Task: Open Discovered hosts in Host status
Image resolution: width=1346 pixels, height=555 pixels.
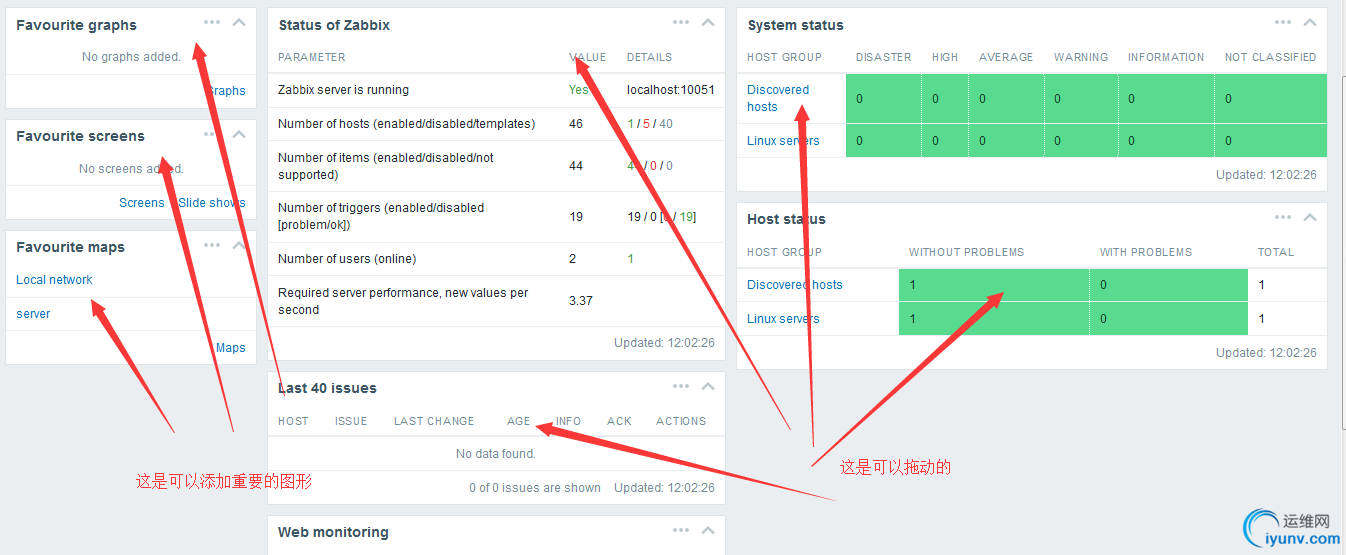Action: (x=795, y=285)
